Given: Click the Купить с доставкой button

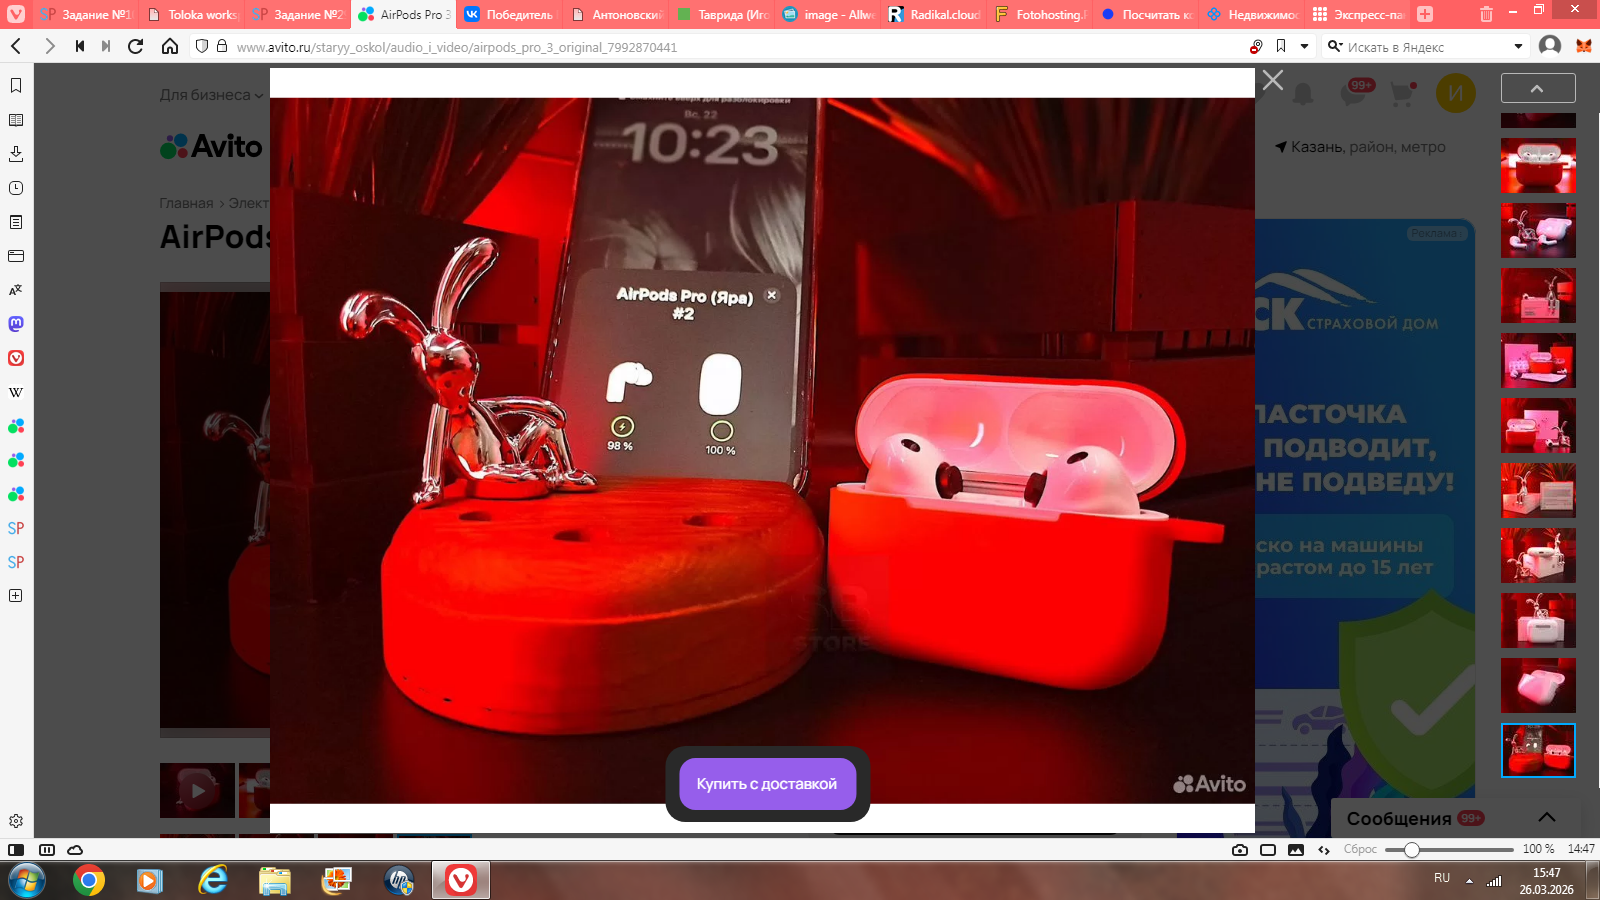Looking at the screenshot, I should [767, 784].
